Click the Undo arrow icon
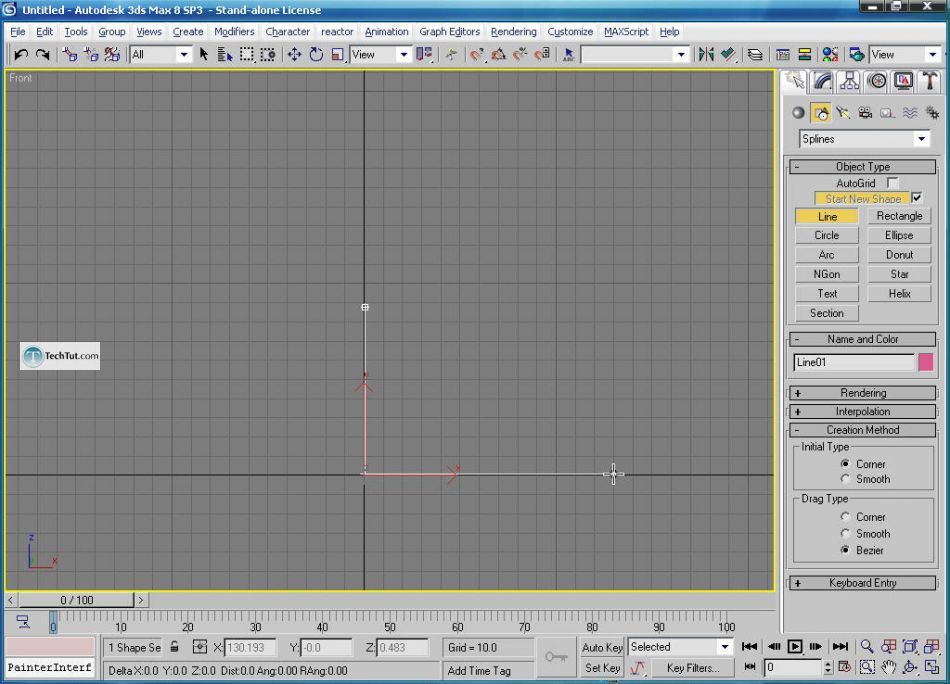Viewport: 950px width, 684px height. tap(21, 55)
